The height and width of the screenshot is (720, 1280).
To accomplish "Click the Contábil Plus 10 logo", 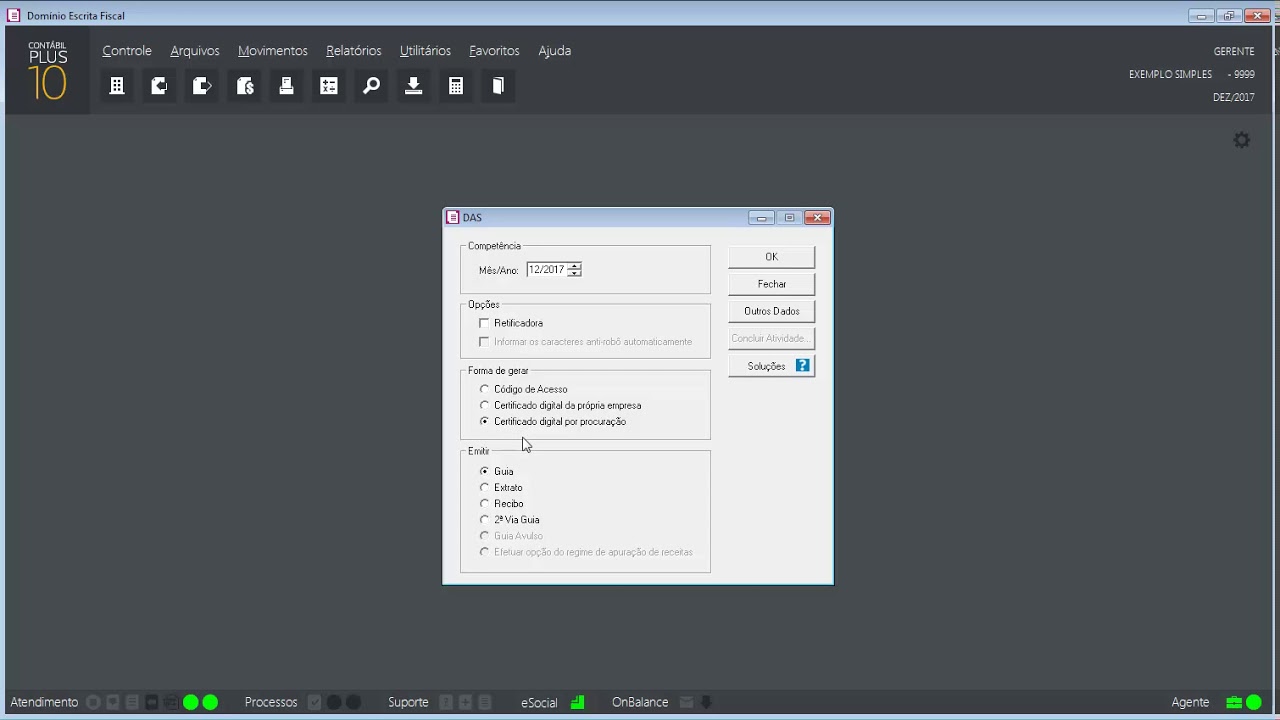I will pos(47,71).
